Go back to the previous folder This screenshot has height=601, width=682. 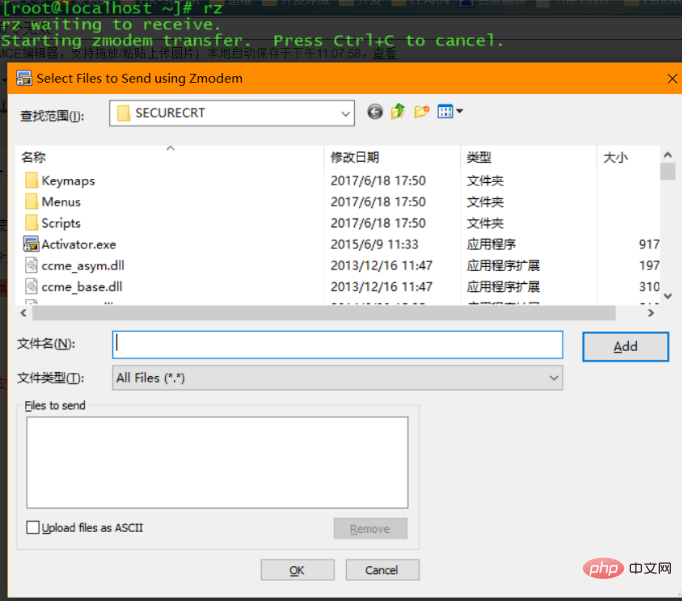375,112
